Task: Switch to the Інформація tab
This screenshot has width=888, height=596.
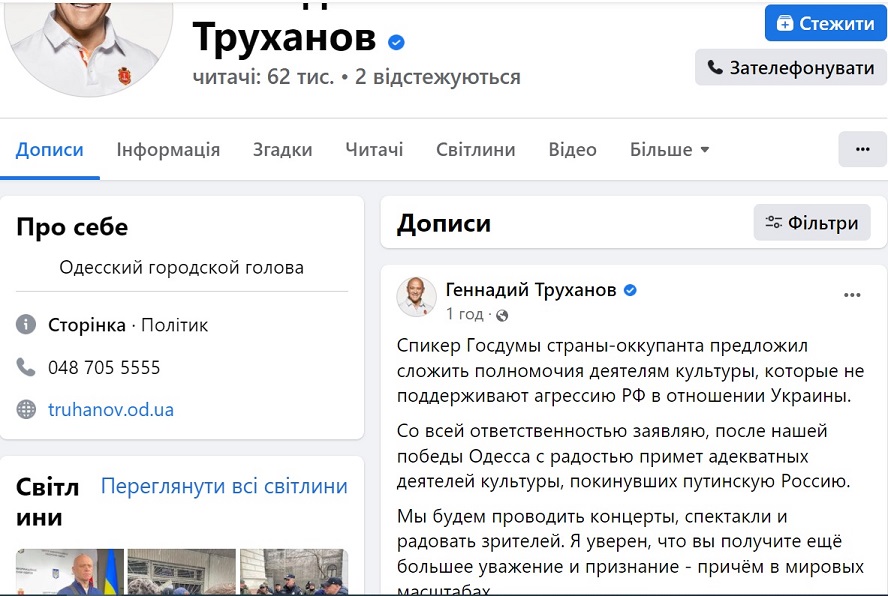Action: (168, 150)
